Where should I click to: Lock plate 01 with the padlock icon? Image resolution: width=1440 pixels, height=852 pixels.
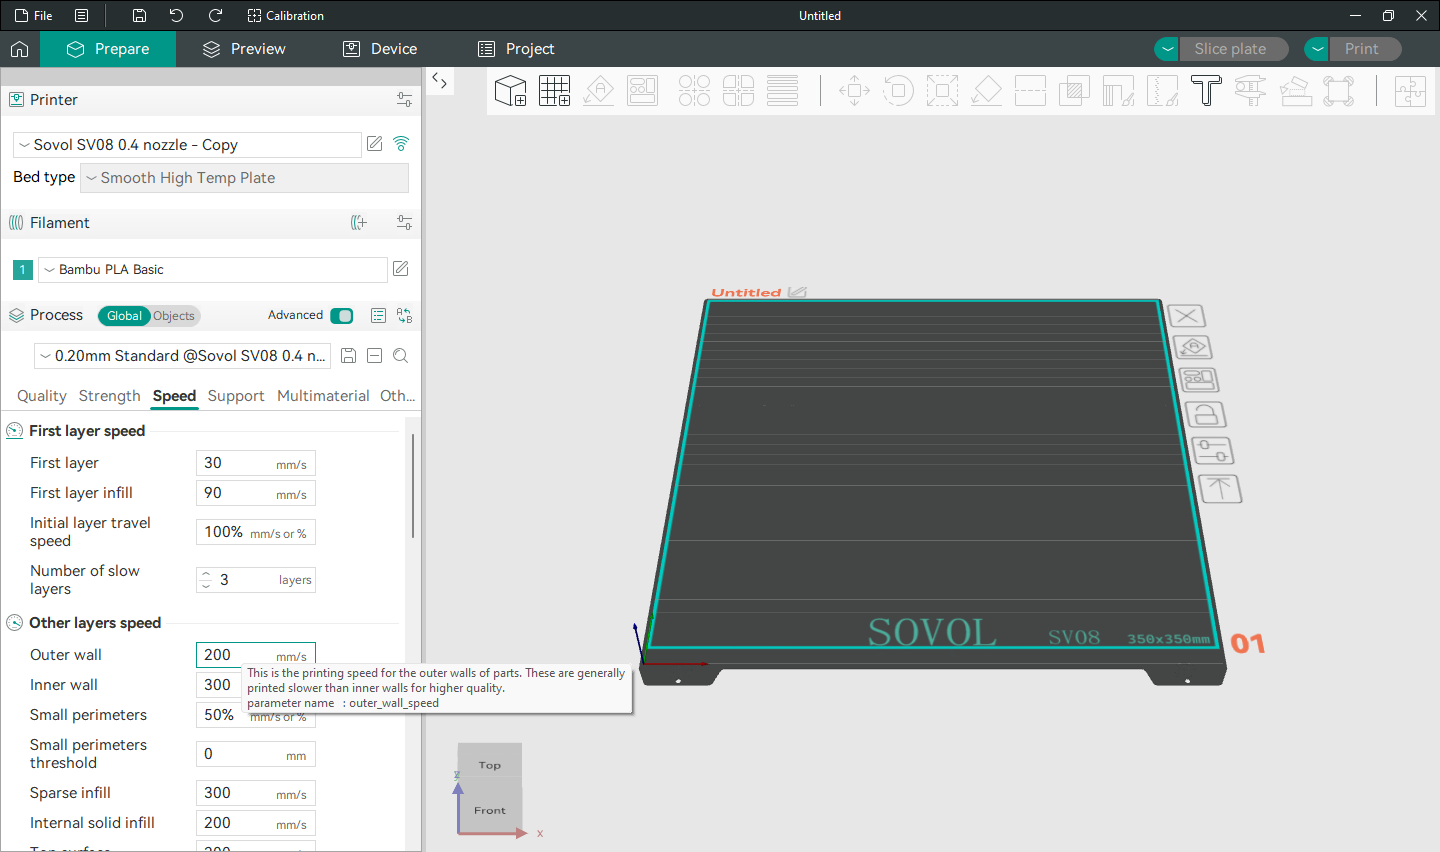click(1206, 415)
